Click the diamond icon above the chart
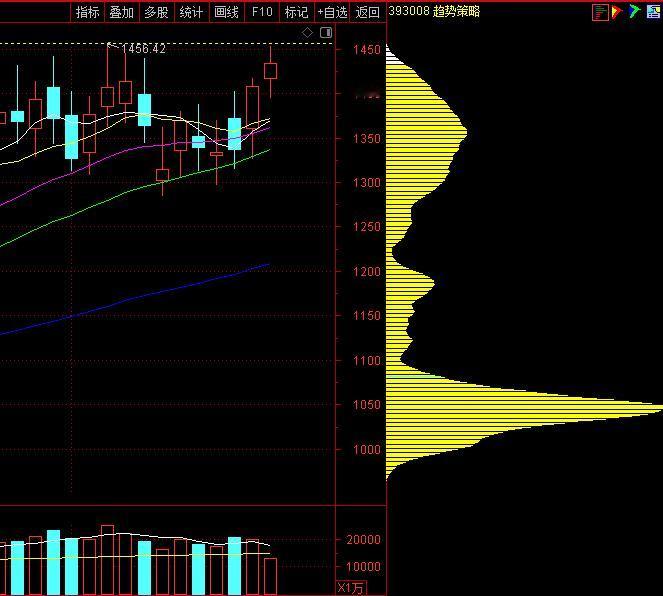The height and width of the screenshot is (596, 663). click(x=307, y=33)
